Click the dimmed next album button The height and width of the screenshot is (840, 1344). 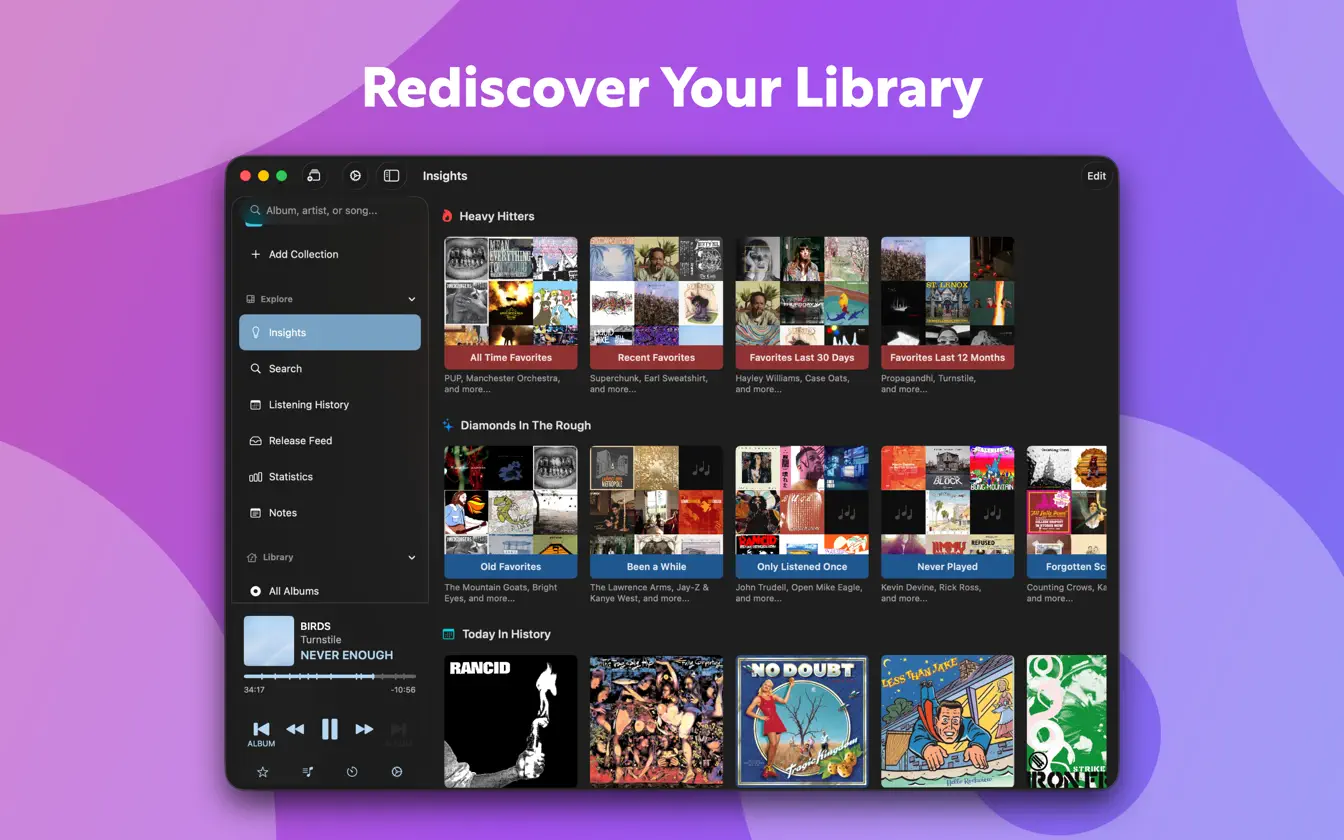[x=398, y=733]
